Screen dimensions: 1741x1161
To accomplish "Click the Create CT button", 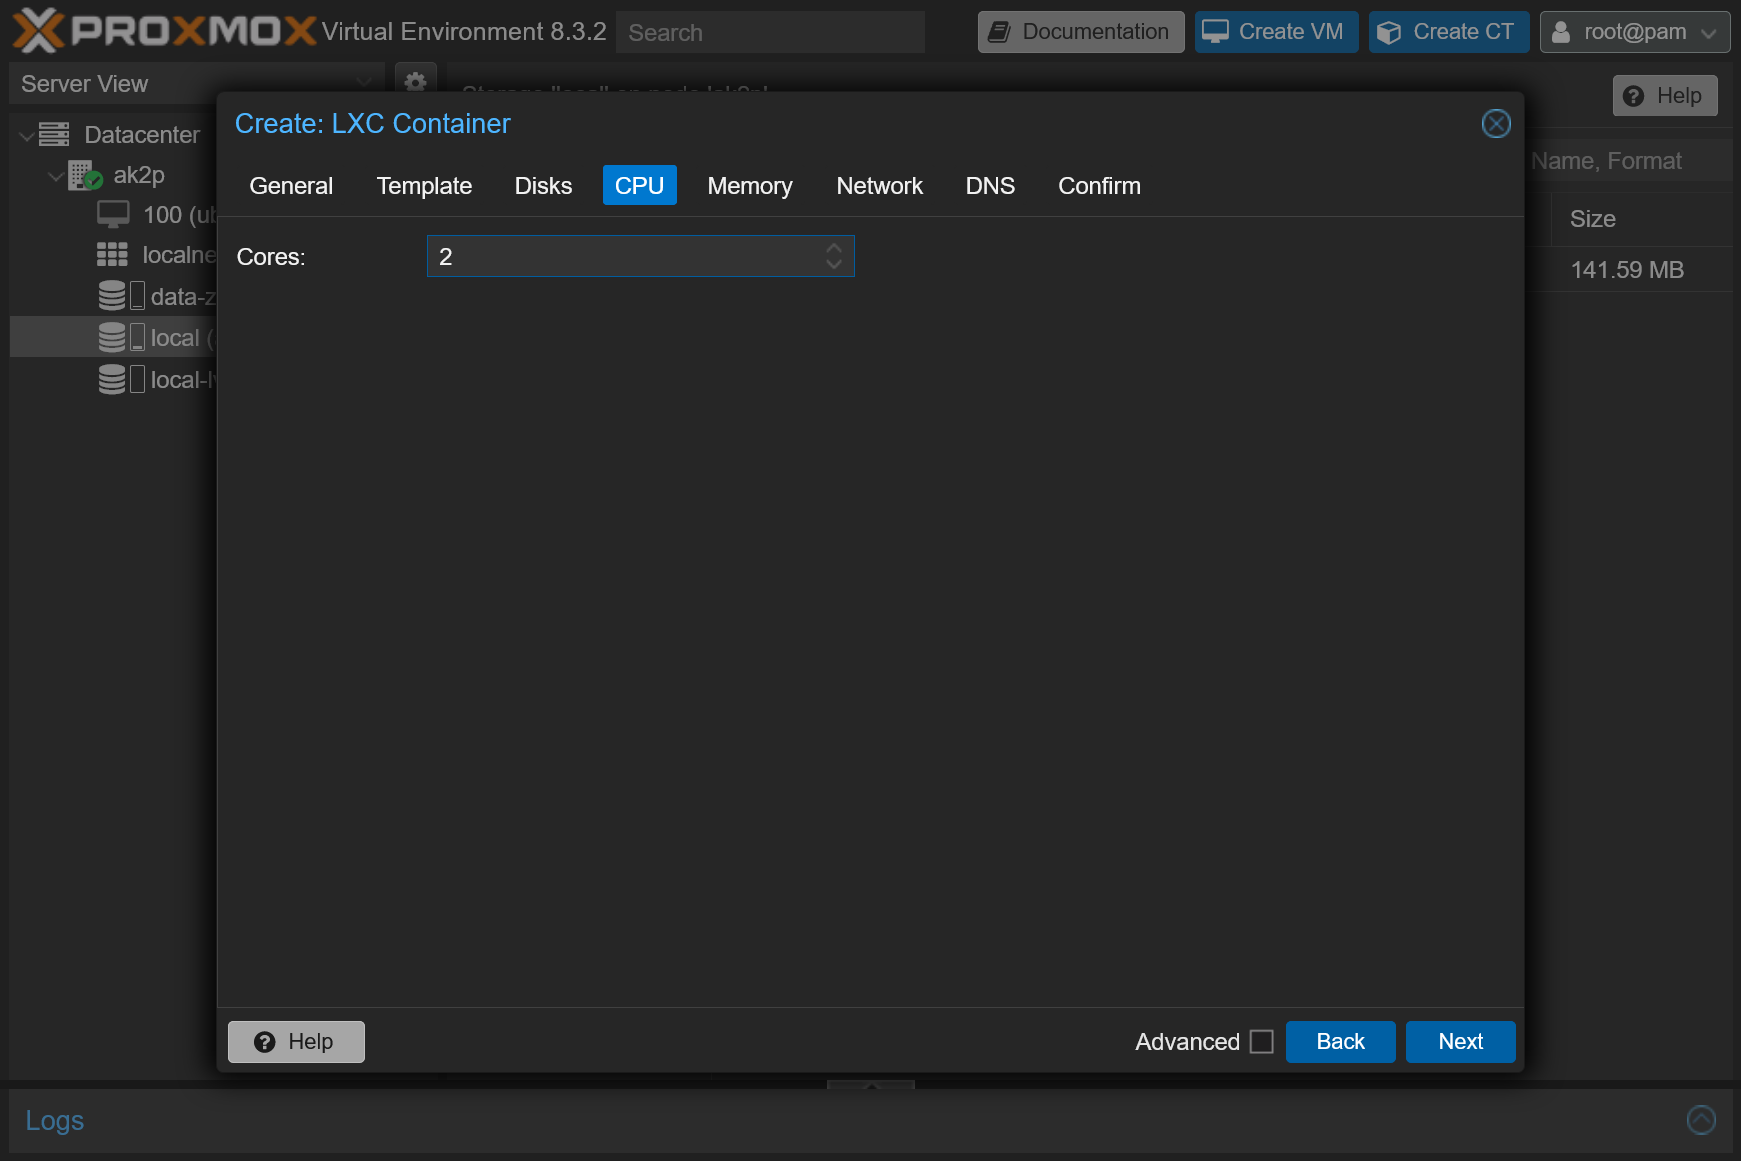I will (x=1449, y=32).
